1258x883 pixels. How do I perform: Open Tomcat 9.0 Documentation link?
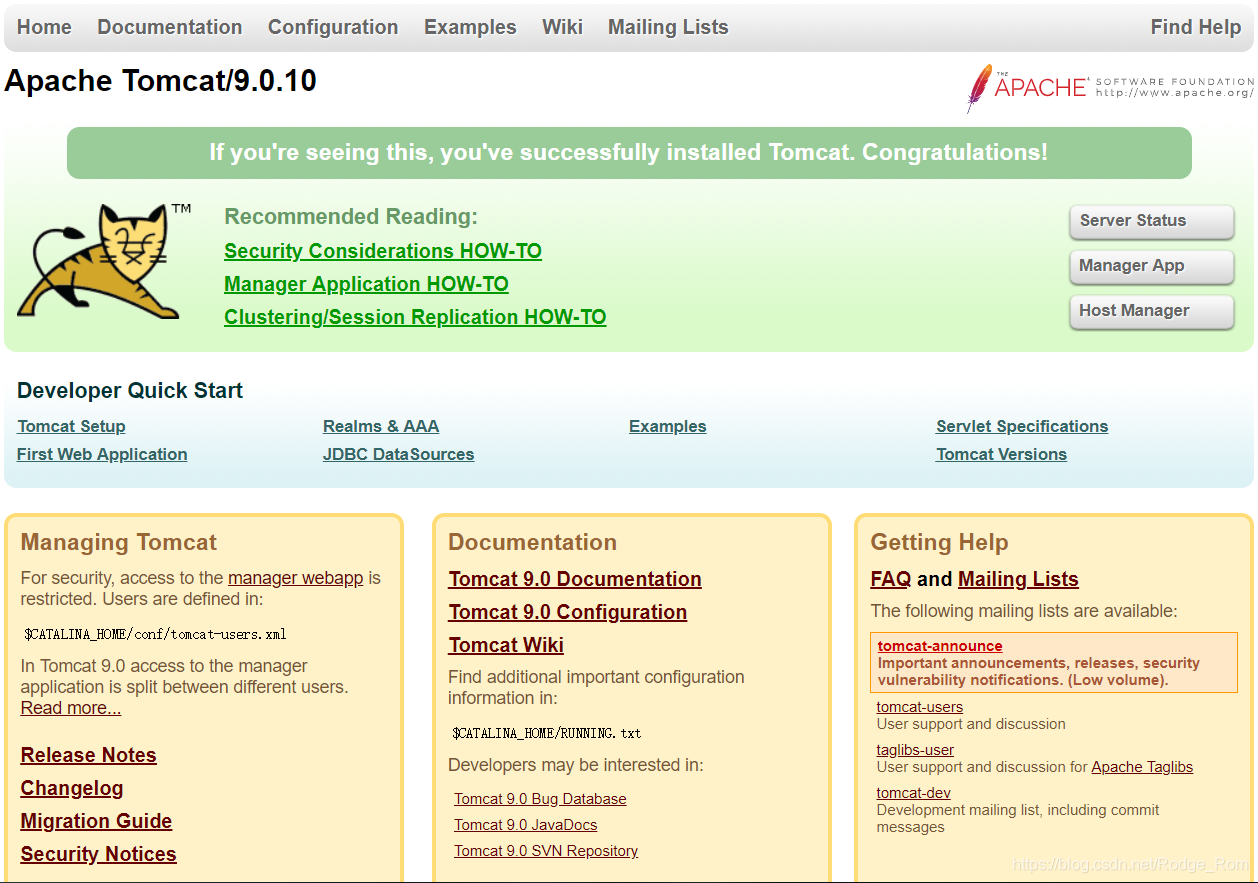pyautogui.click(x=575, y=579)
